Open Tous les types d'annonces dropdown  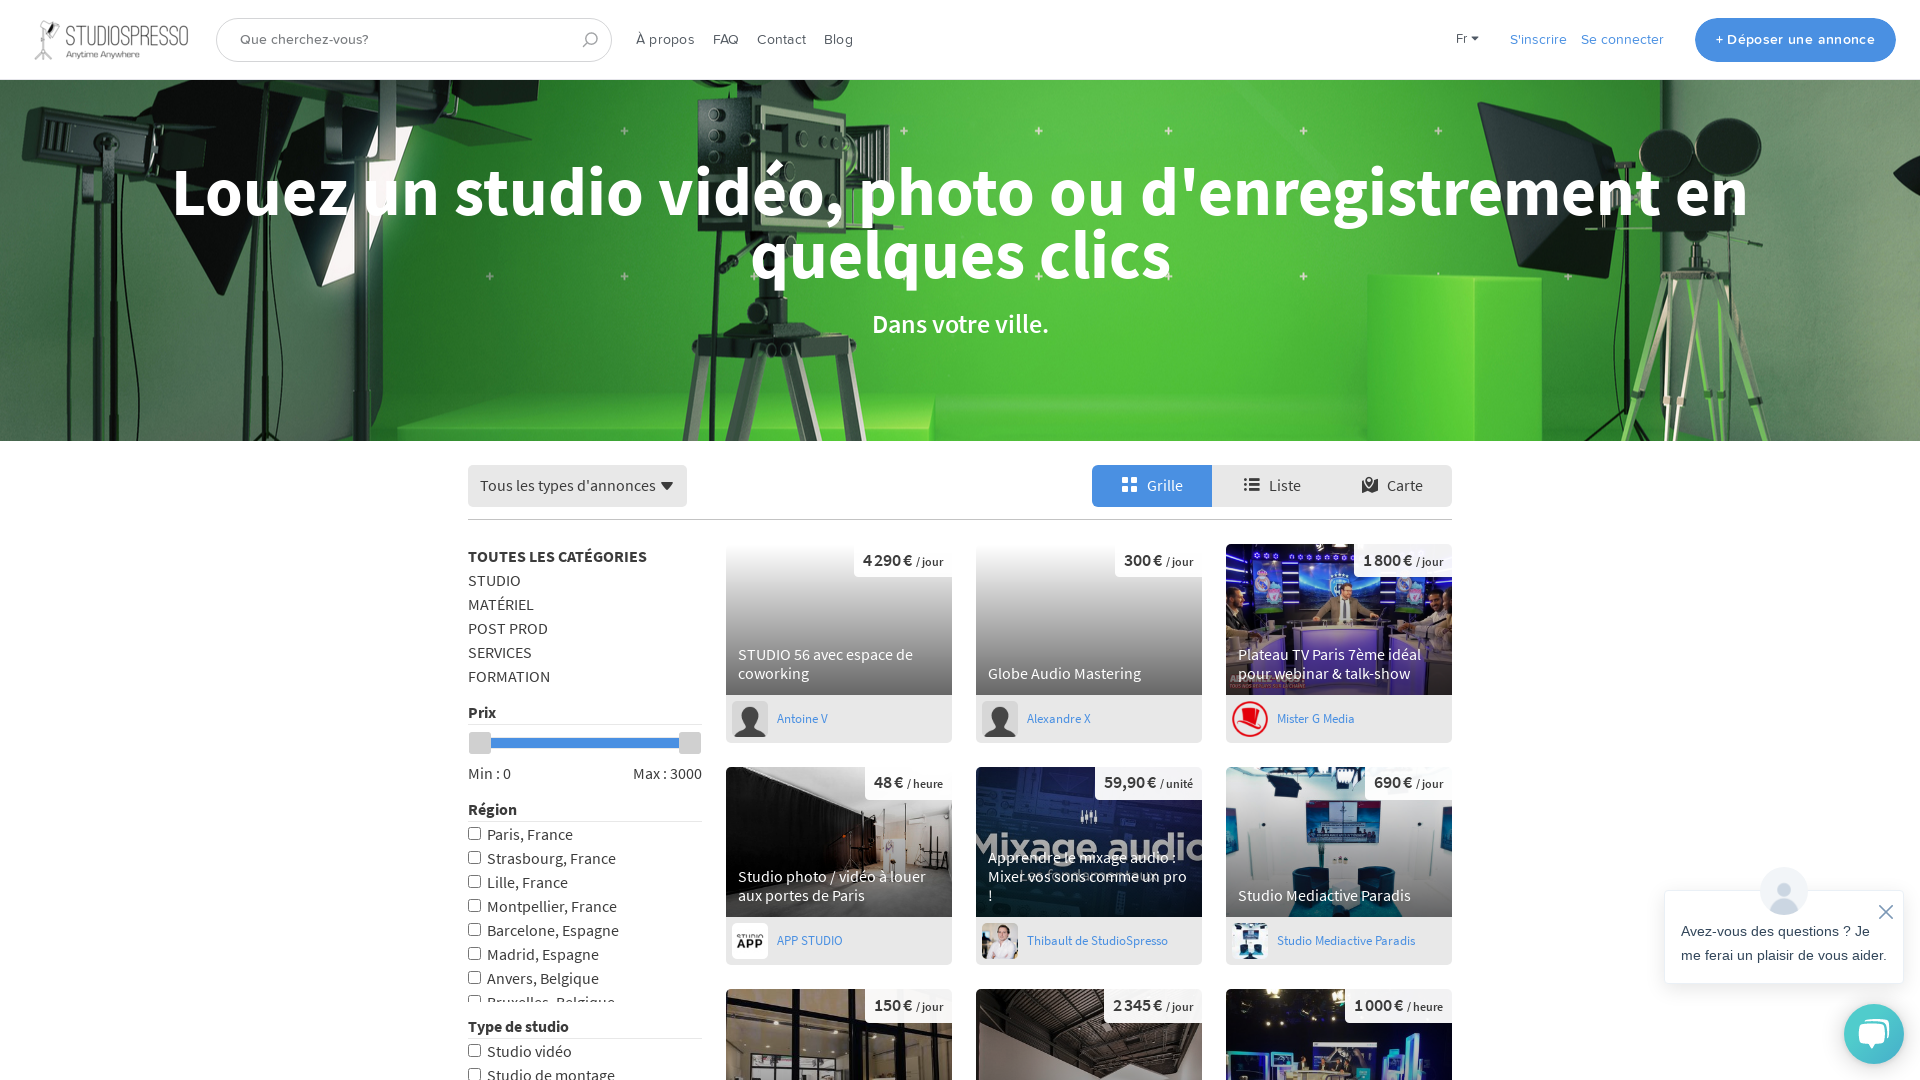tap(577, 486)
